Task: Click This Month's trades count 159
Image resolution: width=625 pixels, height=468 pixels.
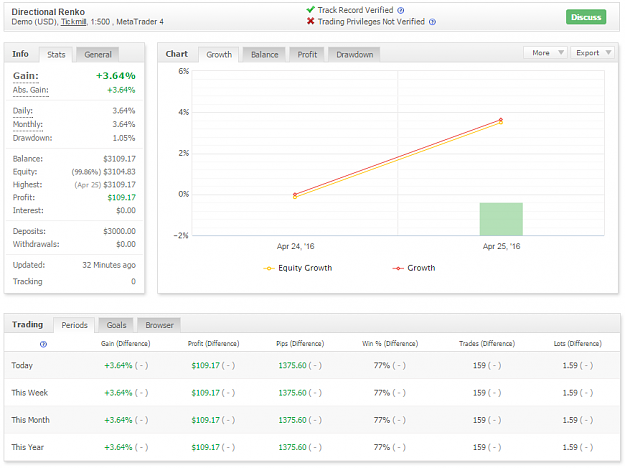Action: click(479, 420)
